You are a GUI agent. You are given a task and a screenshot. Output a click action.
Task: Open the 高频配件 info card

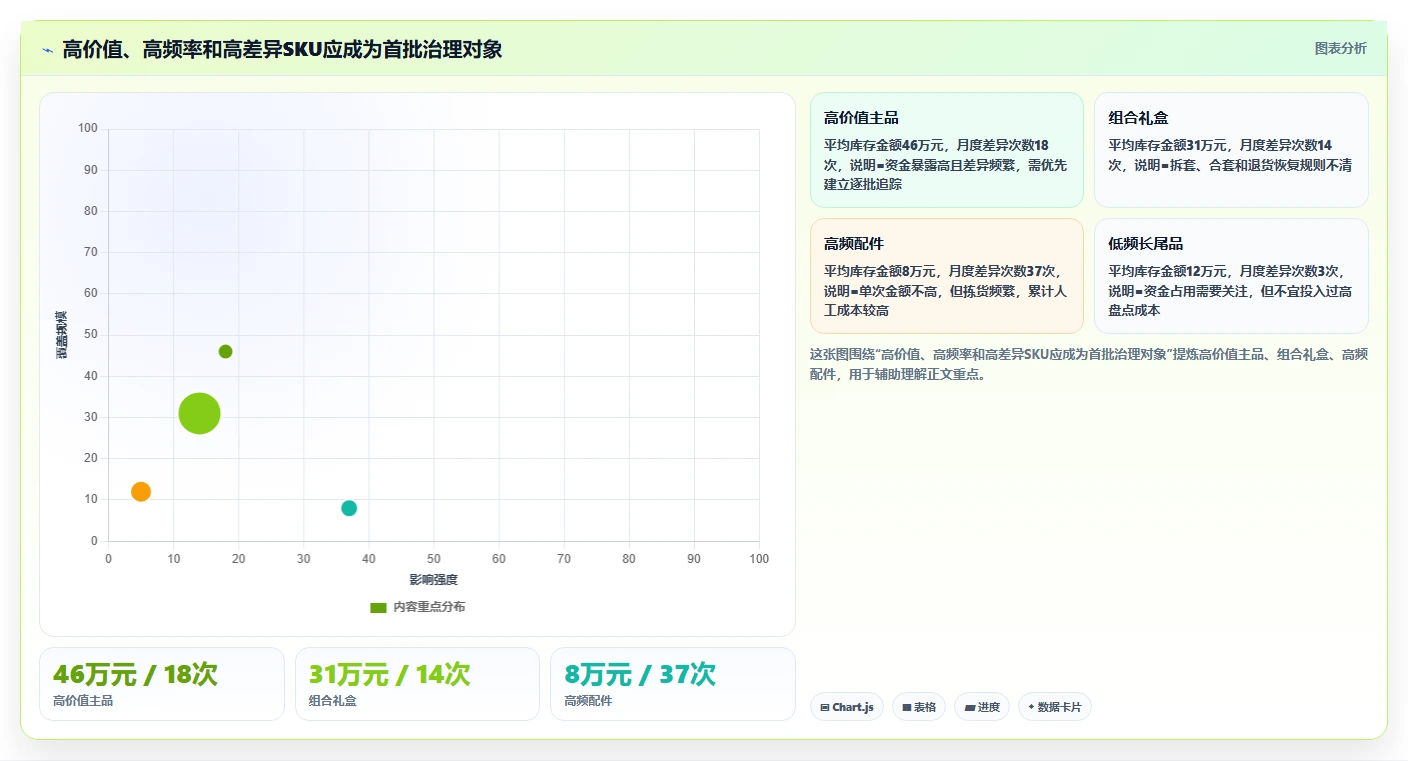pos(947,276)
